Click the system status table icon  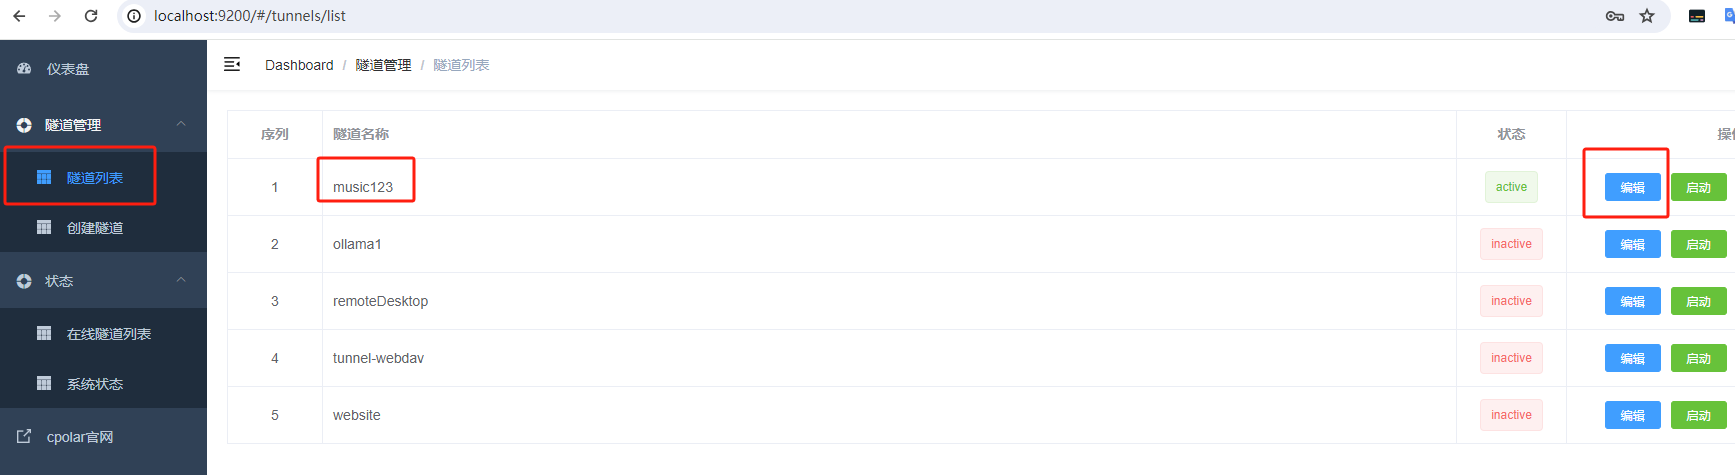44,383
